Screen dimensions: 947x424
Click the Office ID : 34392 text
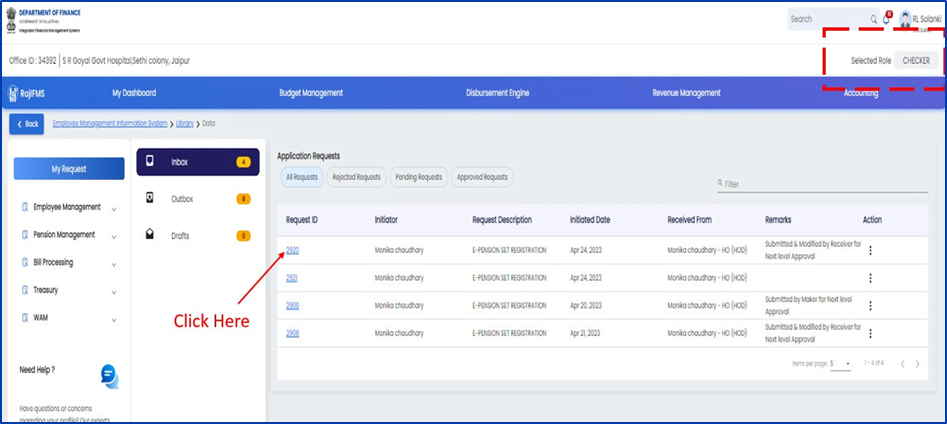pos(33,60)
